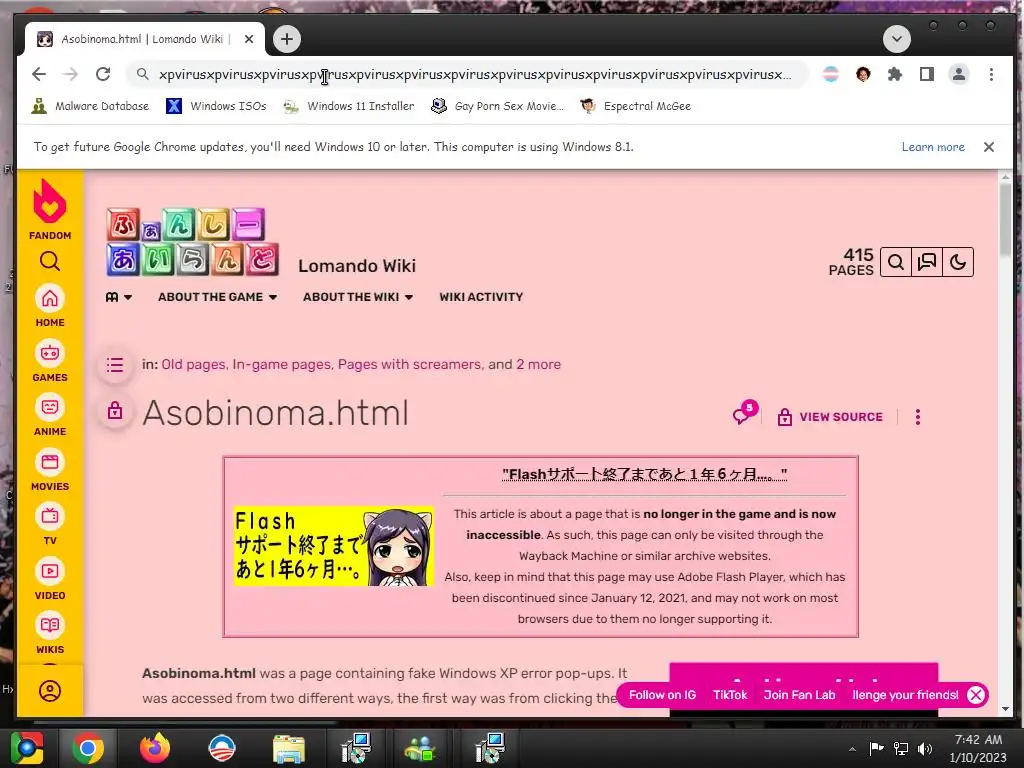Screen dimensions: 1024x768
Task: Expand ABOUT THE GAME menu
Action: point(217,297)
